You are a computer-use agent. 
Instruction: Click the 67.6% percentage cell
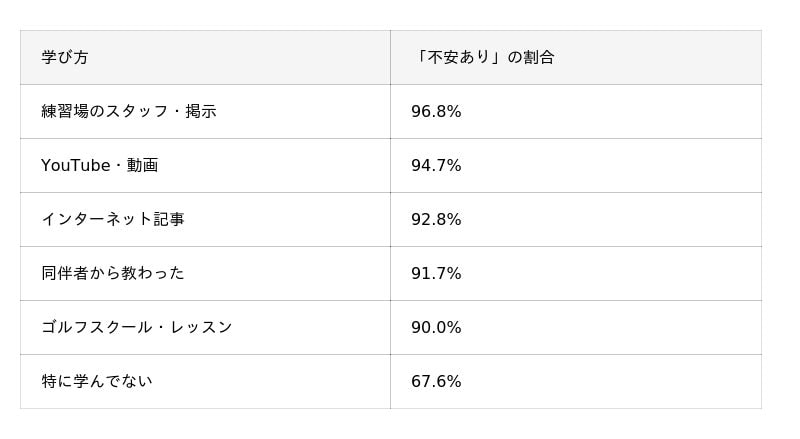tap(436, 382)
